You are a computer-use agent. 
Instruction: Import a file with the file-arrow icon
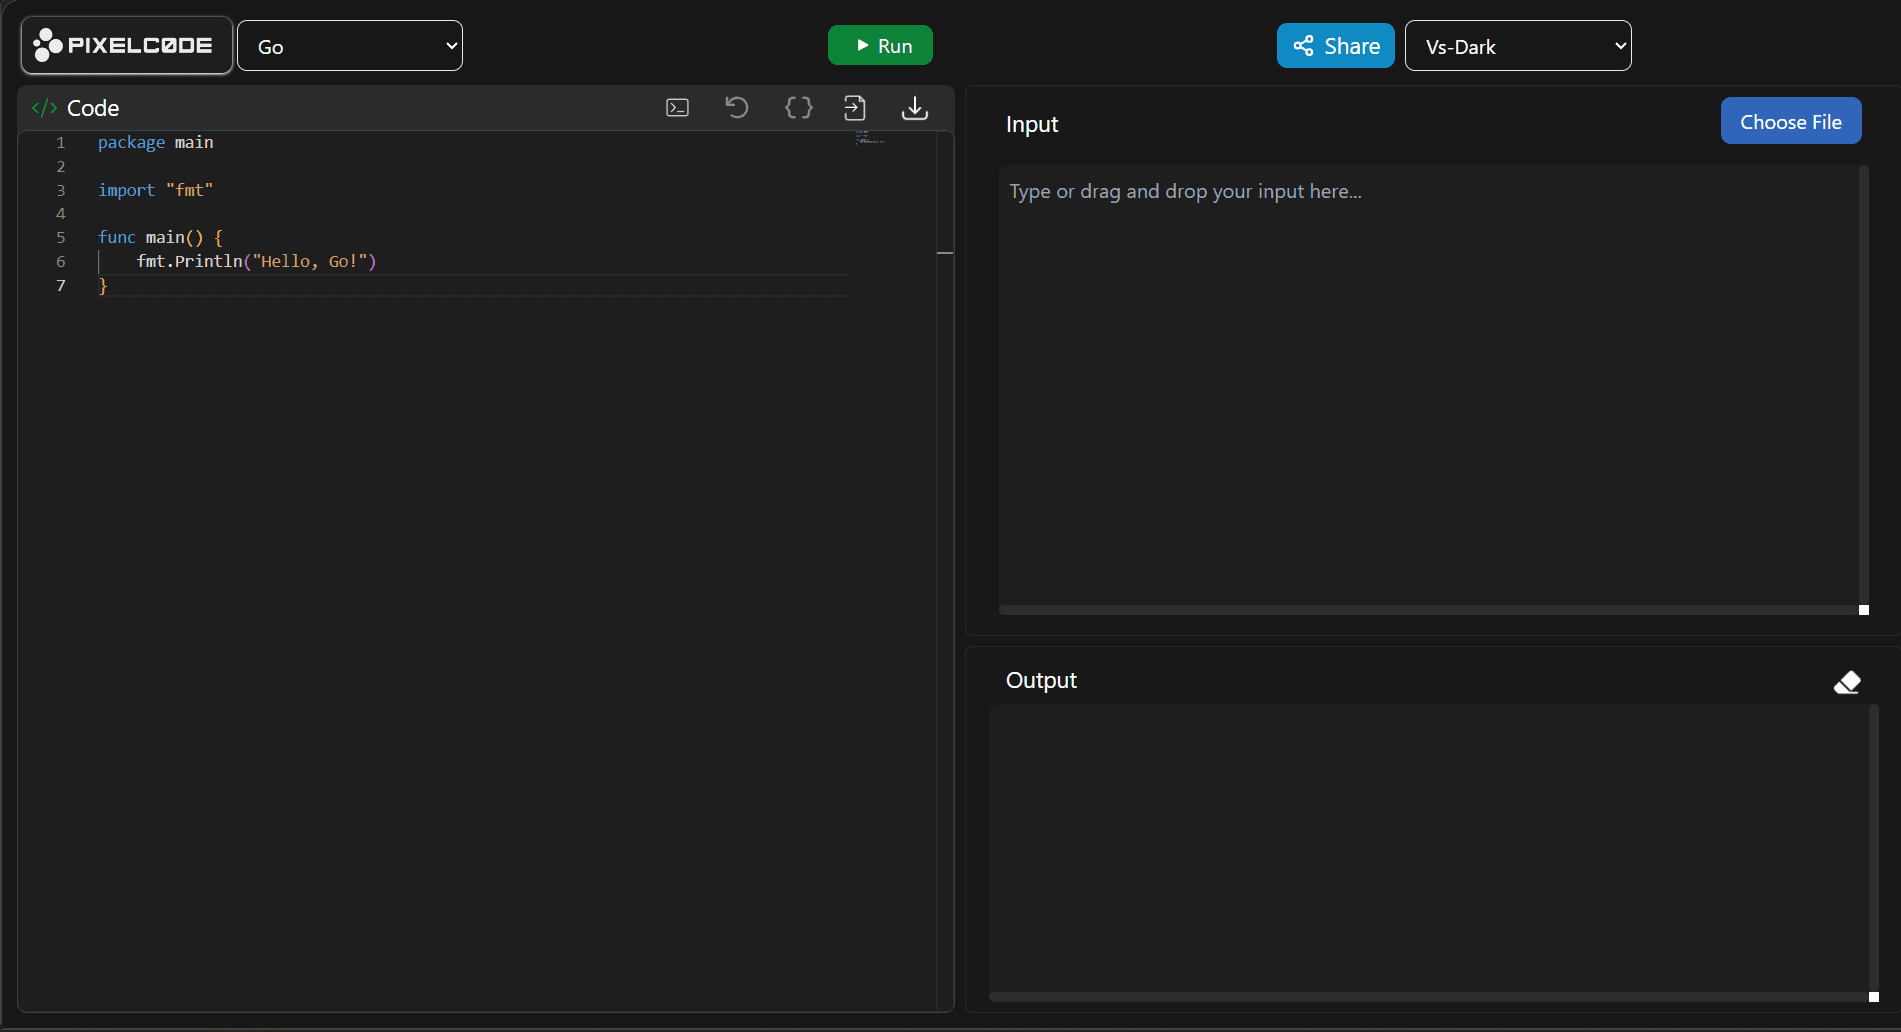[x=855, y=108]
